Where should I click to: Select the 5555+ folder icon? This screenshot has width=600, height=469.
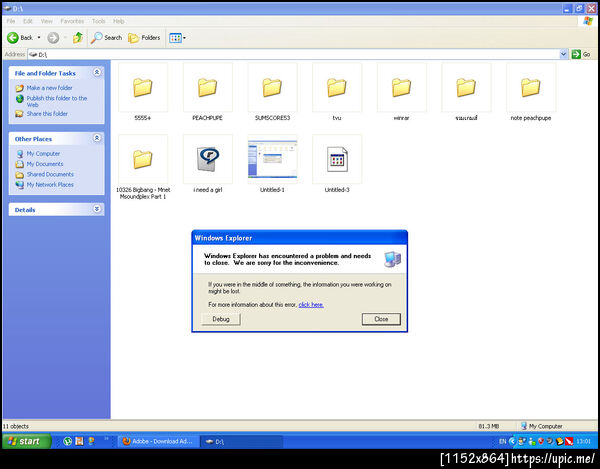143,88
